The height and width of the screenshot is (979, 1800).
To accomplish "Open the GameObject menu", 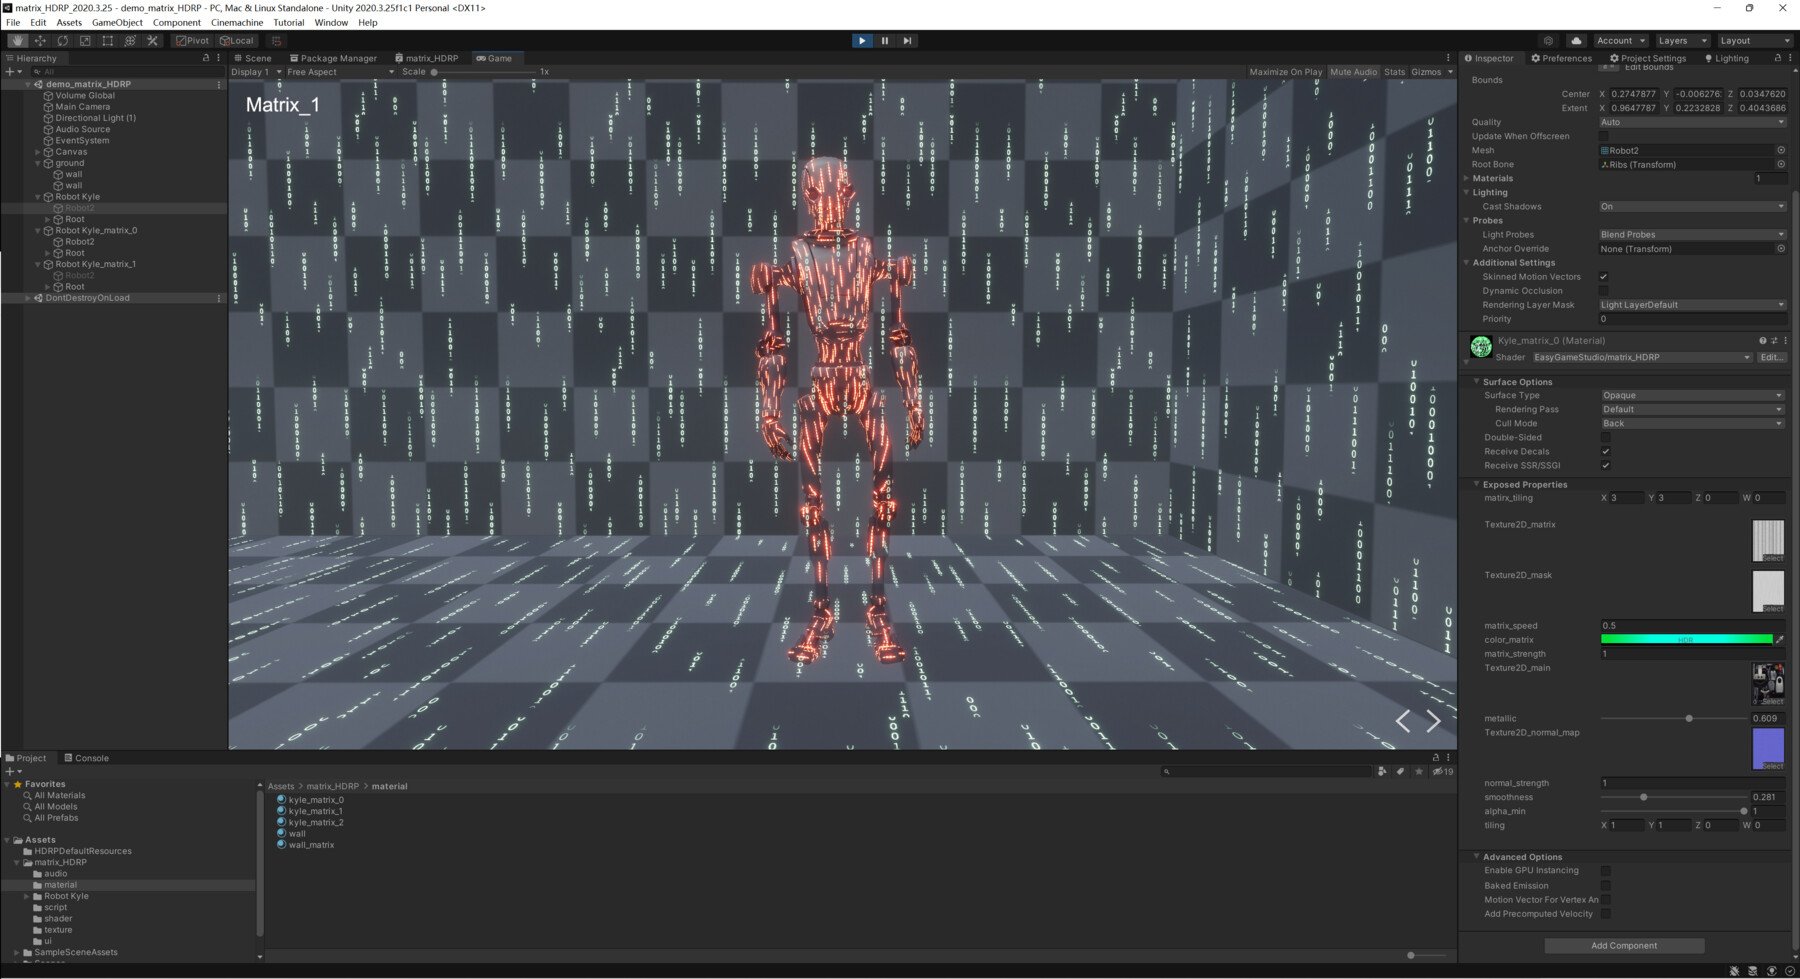I will [x=116, y=22].
